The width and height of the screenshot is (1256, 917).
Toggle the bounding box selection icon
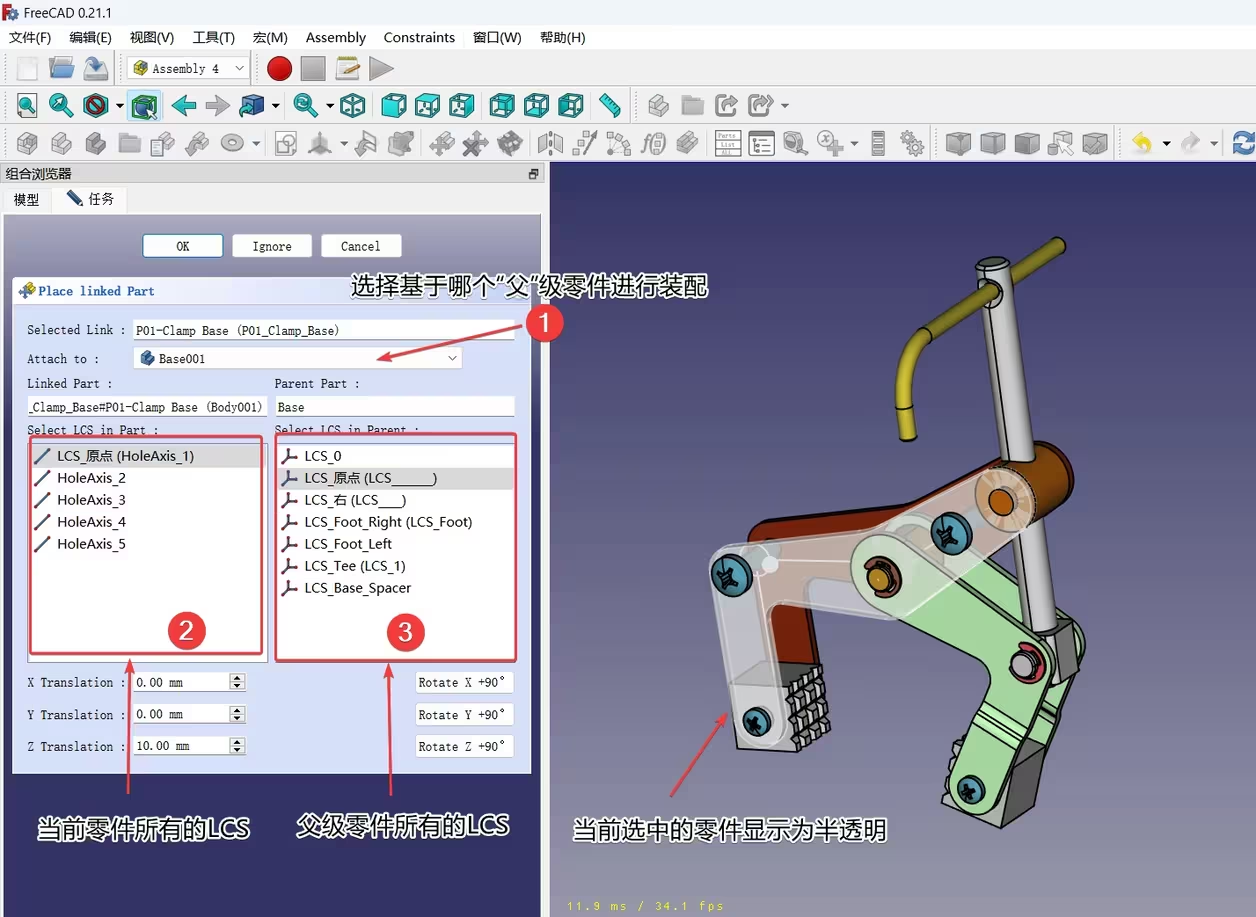[x=145, y=105]
